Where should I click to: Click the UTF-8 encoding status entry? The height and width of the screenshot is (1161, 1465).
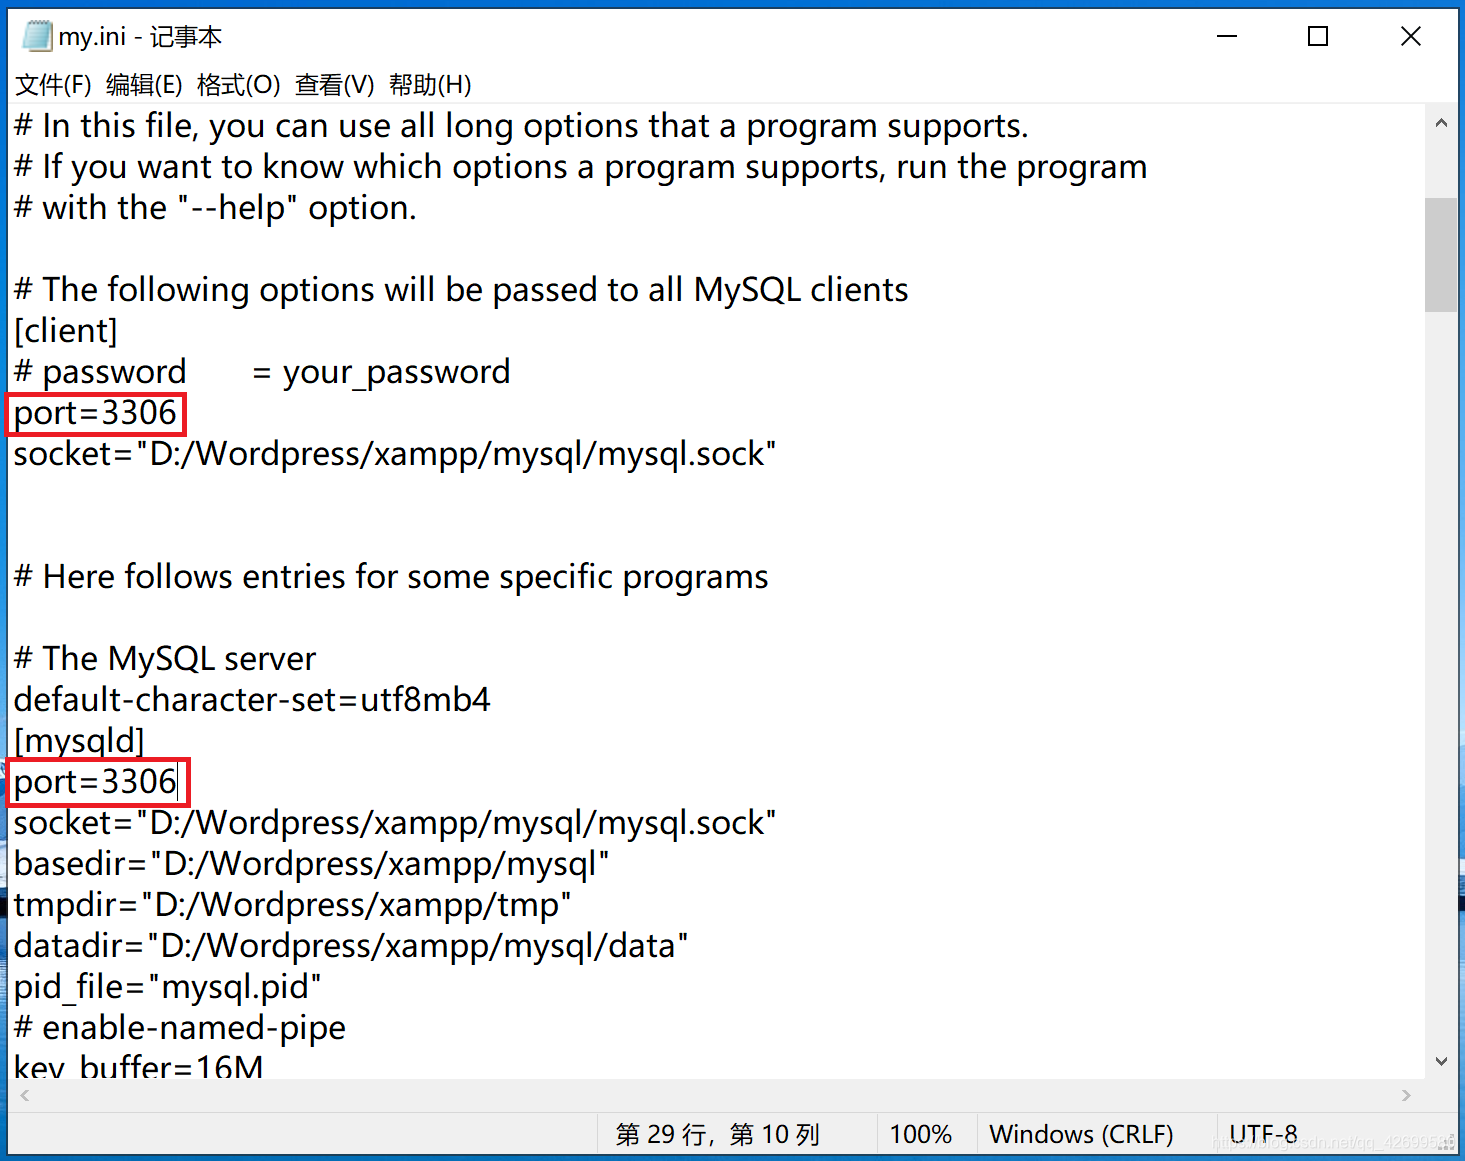(1263, 1135)
